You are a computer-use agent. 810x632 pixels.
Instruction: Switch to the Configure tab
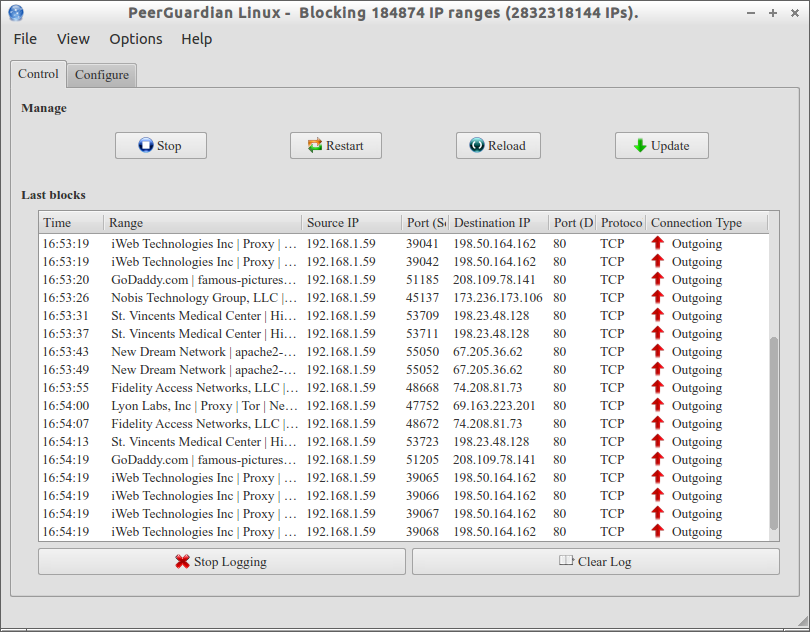pyautogui.click(x=102, y=75)
